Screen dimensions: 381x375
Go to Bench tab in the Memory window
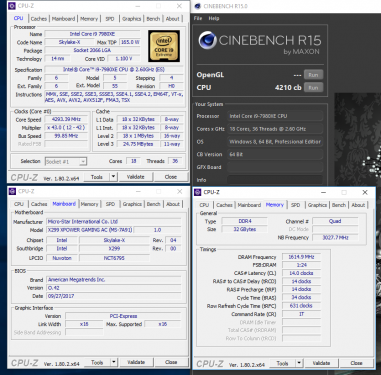click(x=339, y=205)
